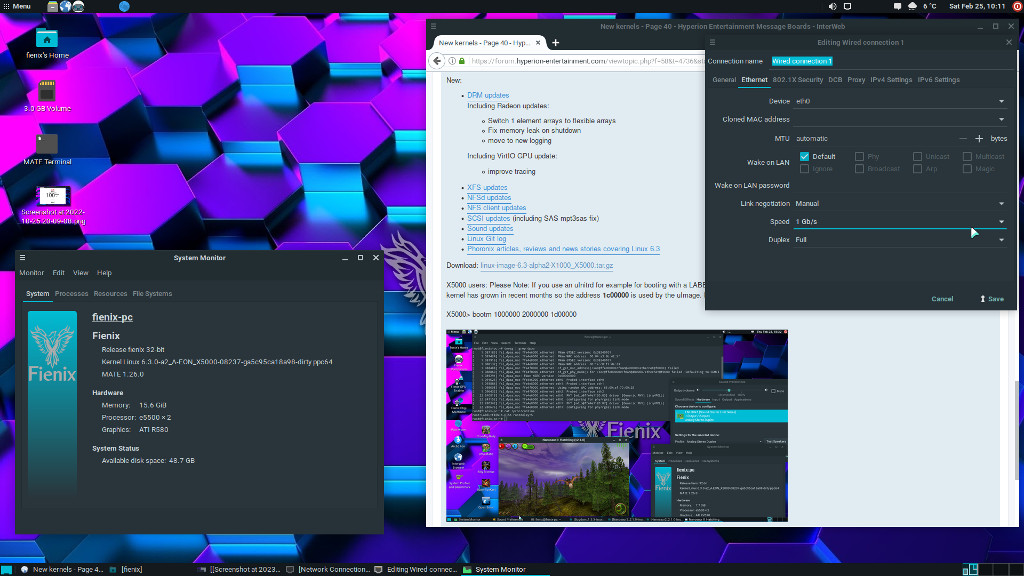Switch to the IPv6 Settings tab
Viewport: 1024px width, 576px height.
pos(938,80)
